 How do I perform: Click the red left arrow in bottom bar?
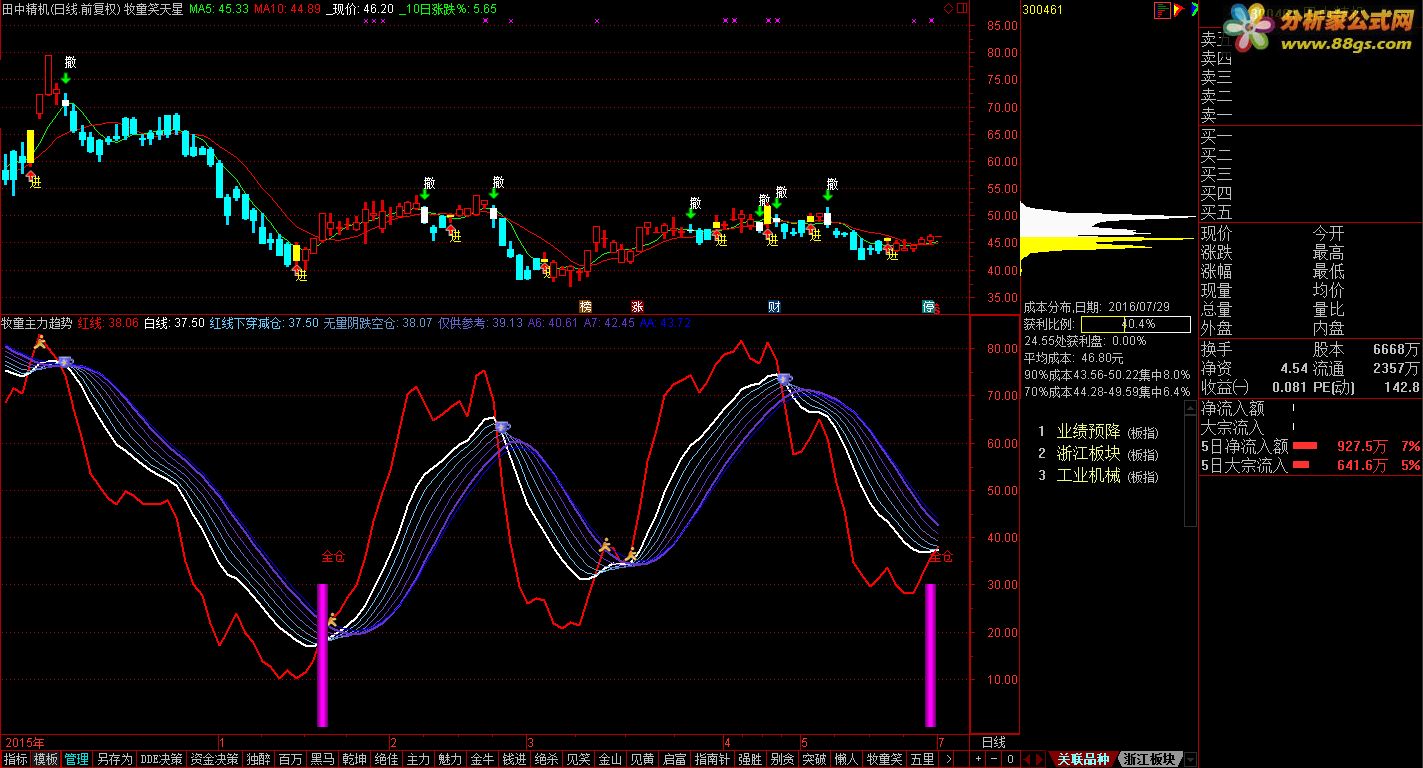pos(1027,759)
